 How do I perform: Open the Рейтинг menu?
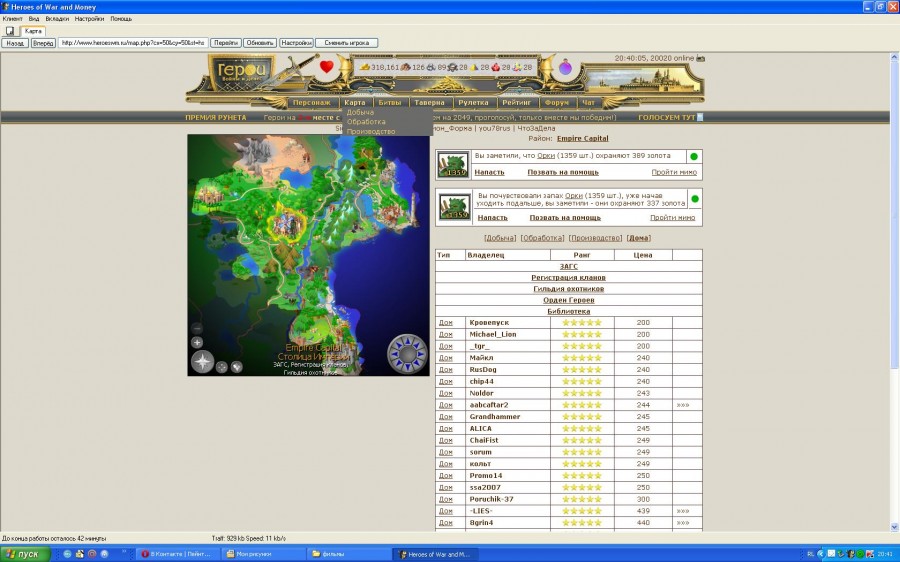(517, 103)
